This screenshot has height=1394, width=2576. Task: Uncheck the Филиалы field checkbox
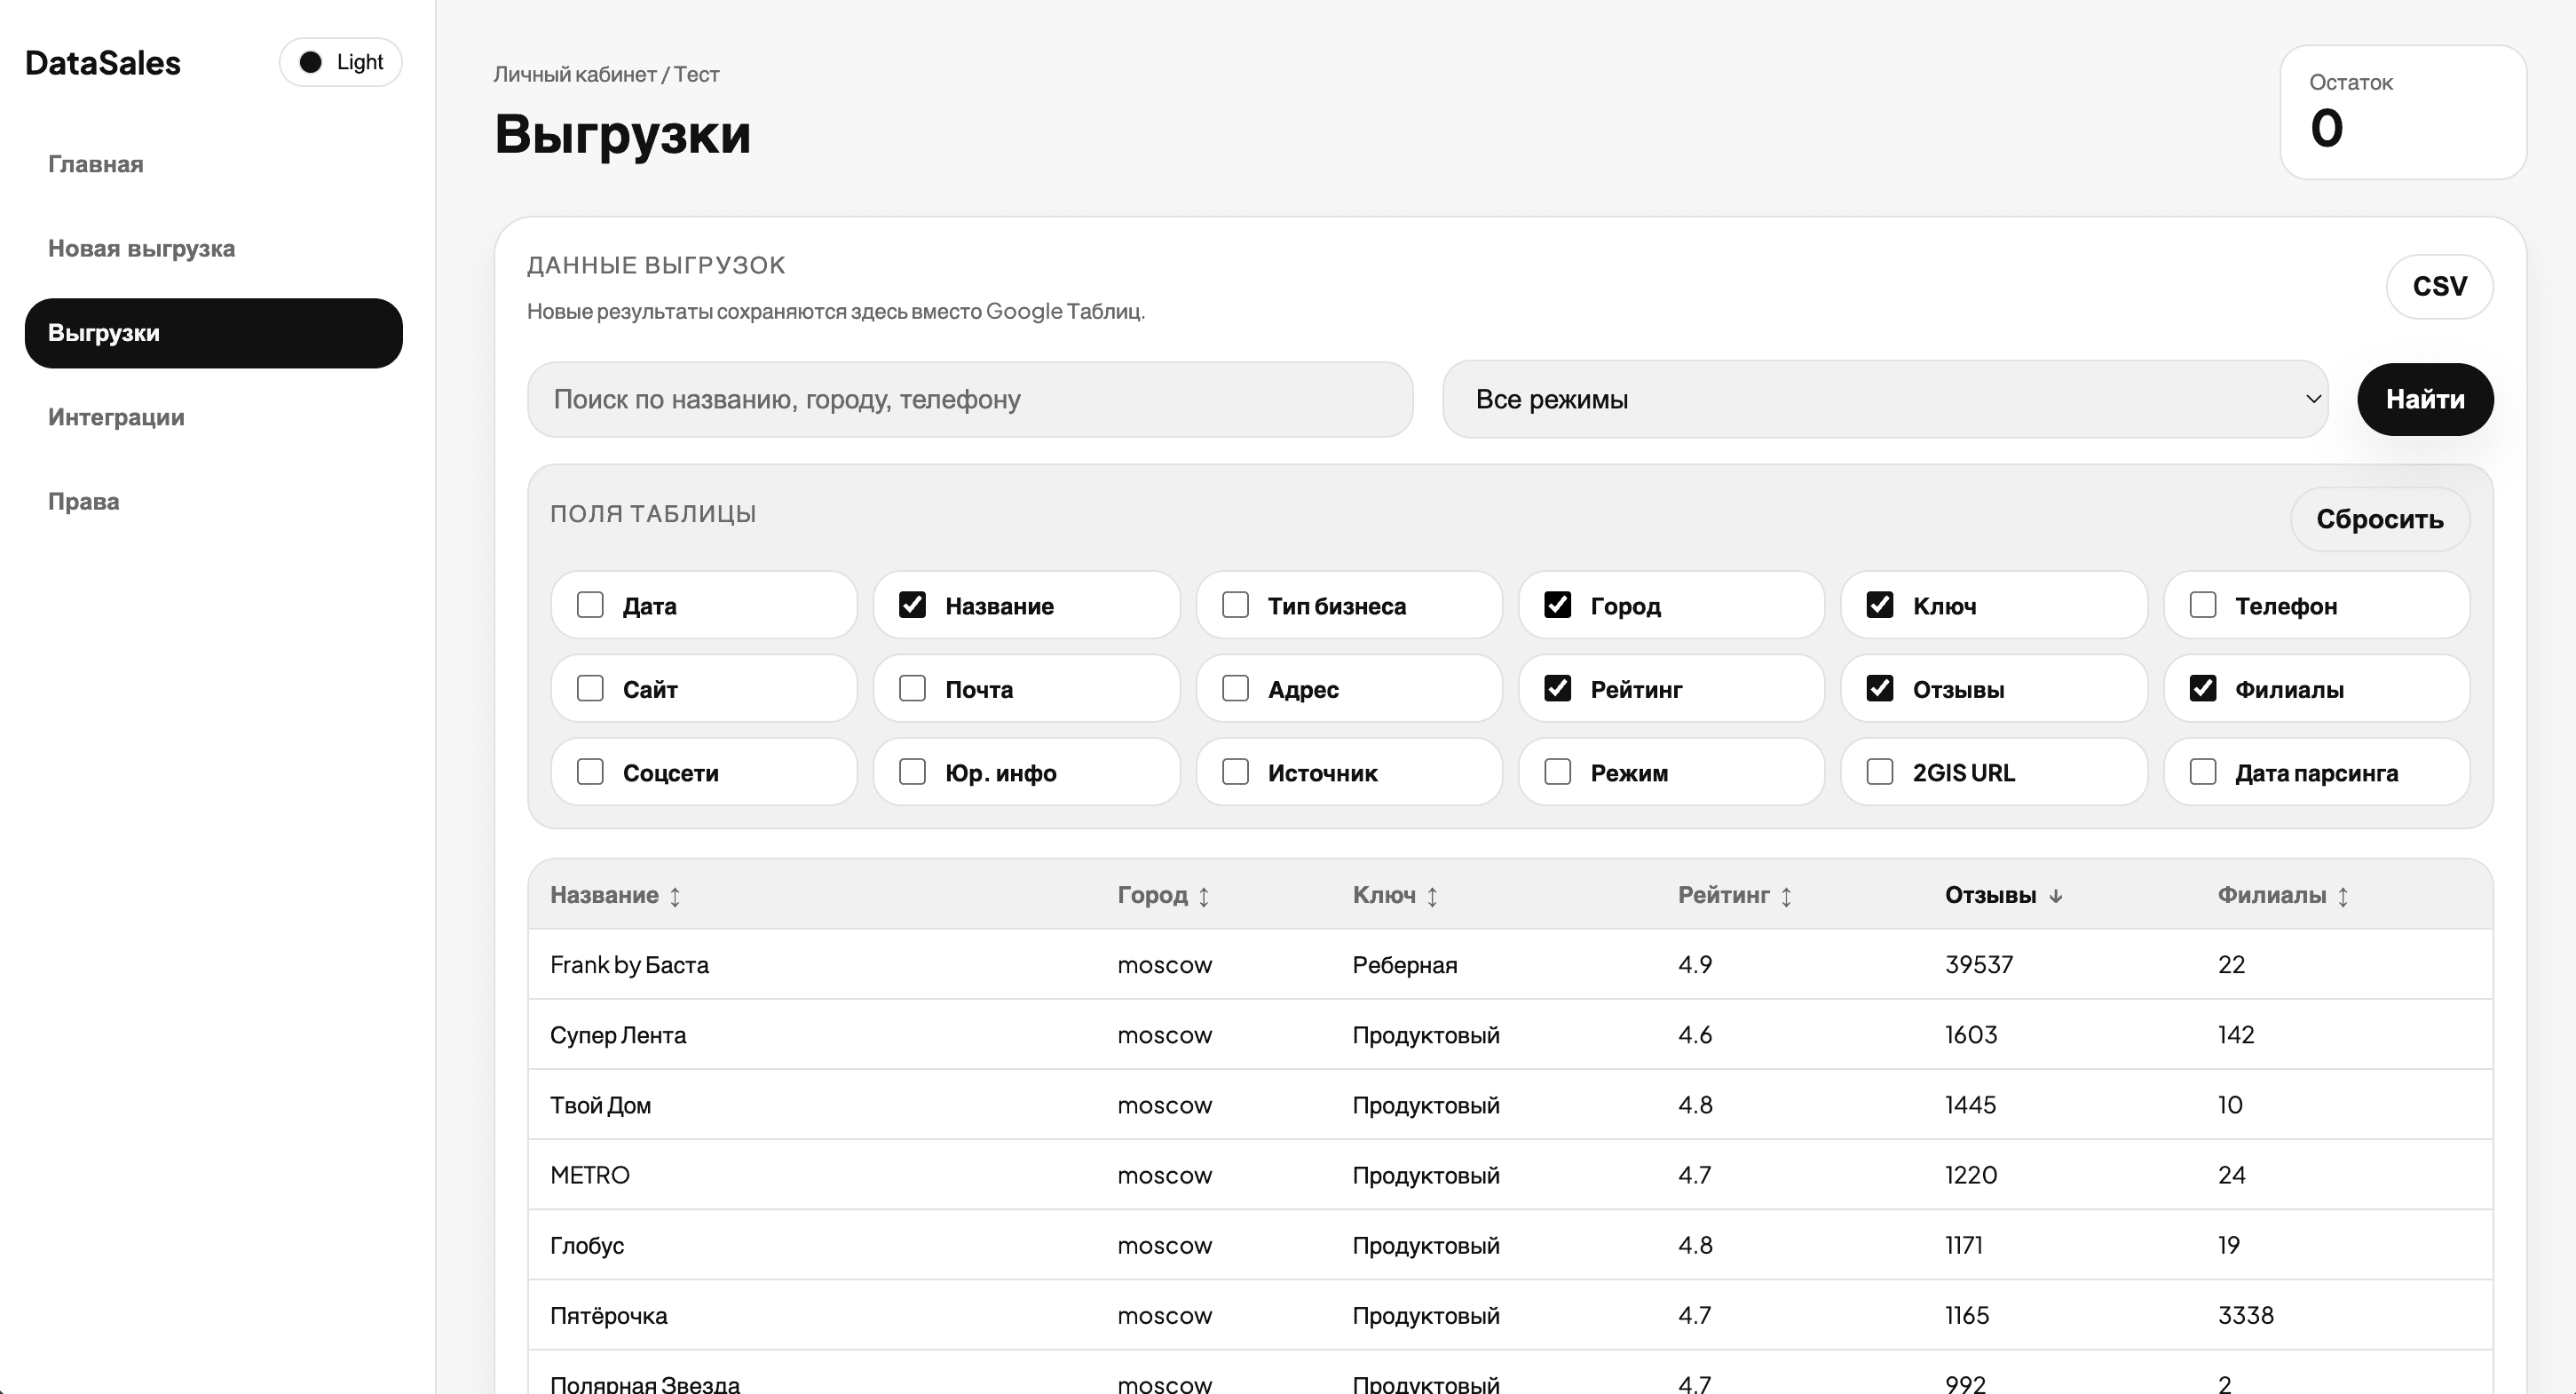[2203, 688]
